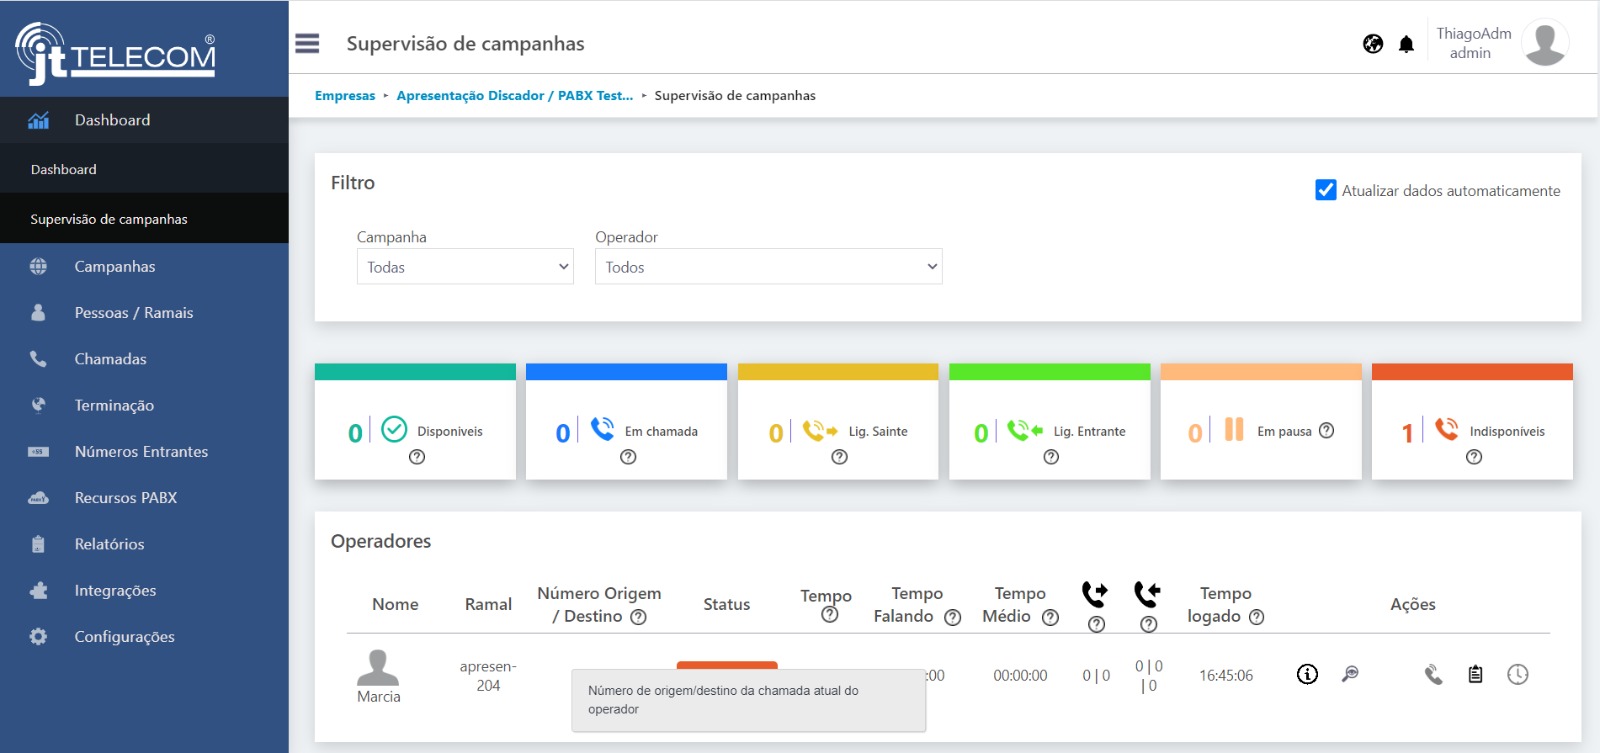Click the Indisponíveis count of 1
Viewport: 1600px width, 753px height.
[x=1407, y=432]
